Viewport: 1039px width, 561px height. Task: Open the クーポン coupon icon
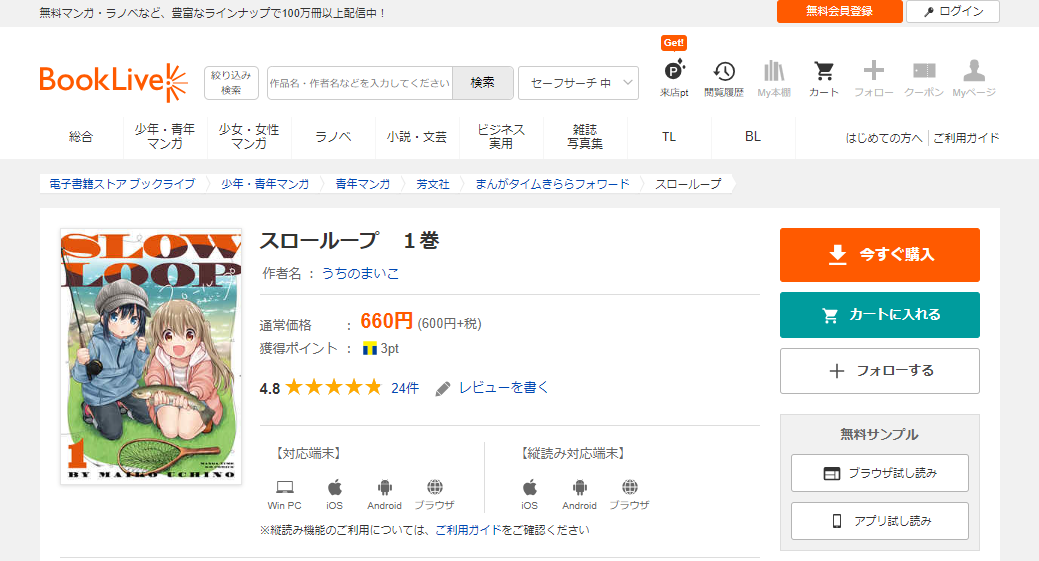click(924, 72)
